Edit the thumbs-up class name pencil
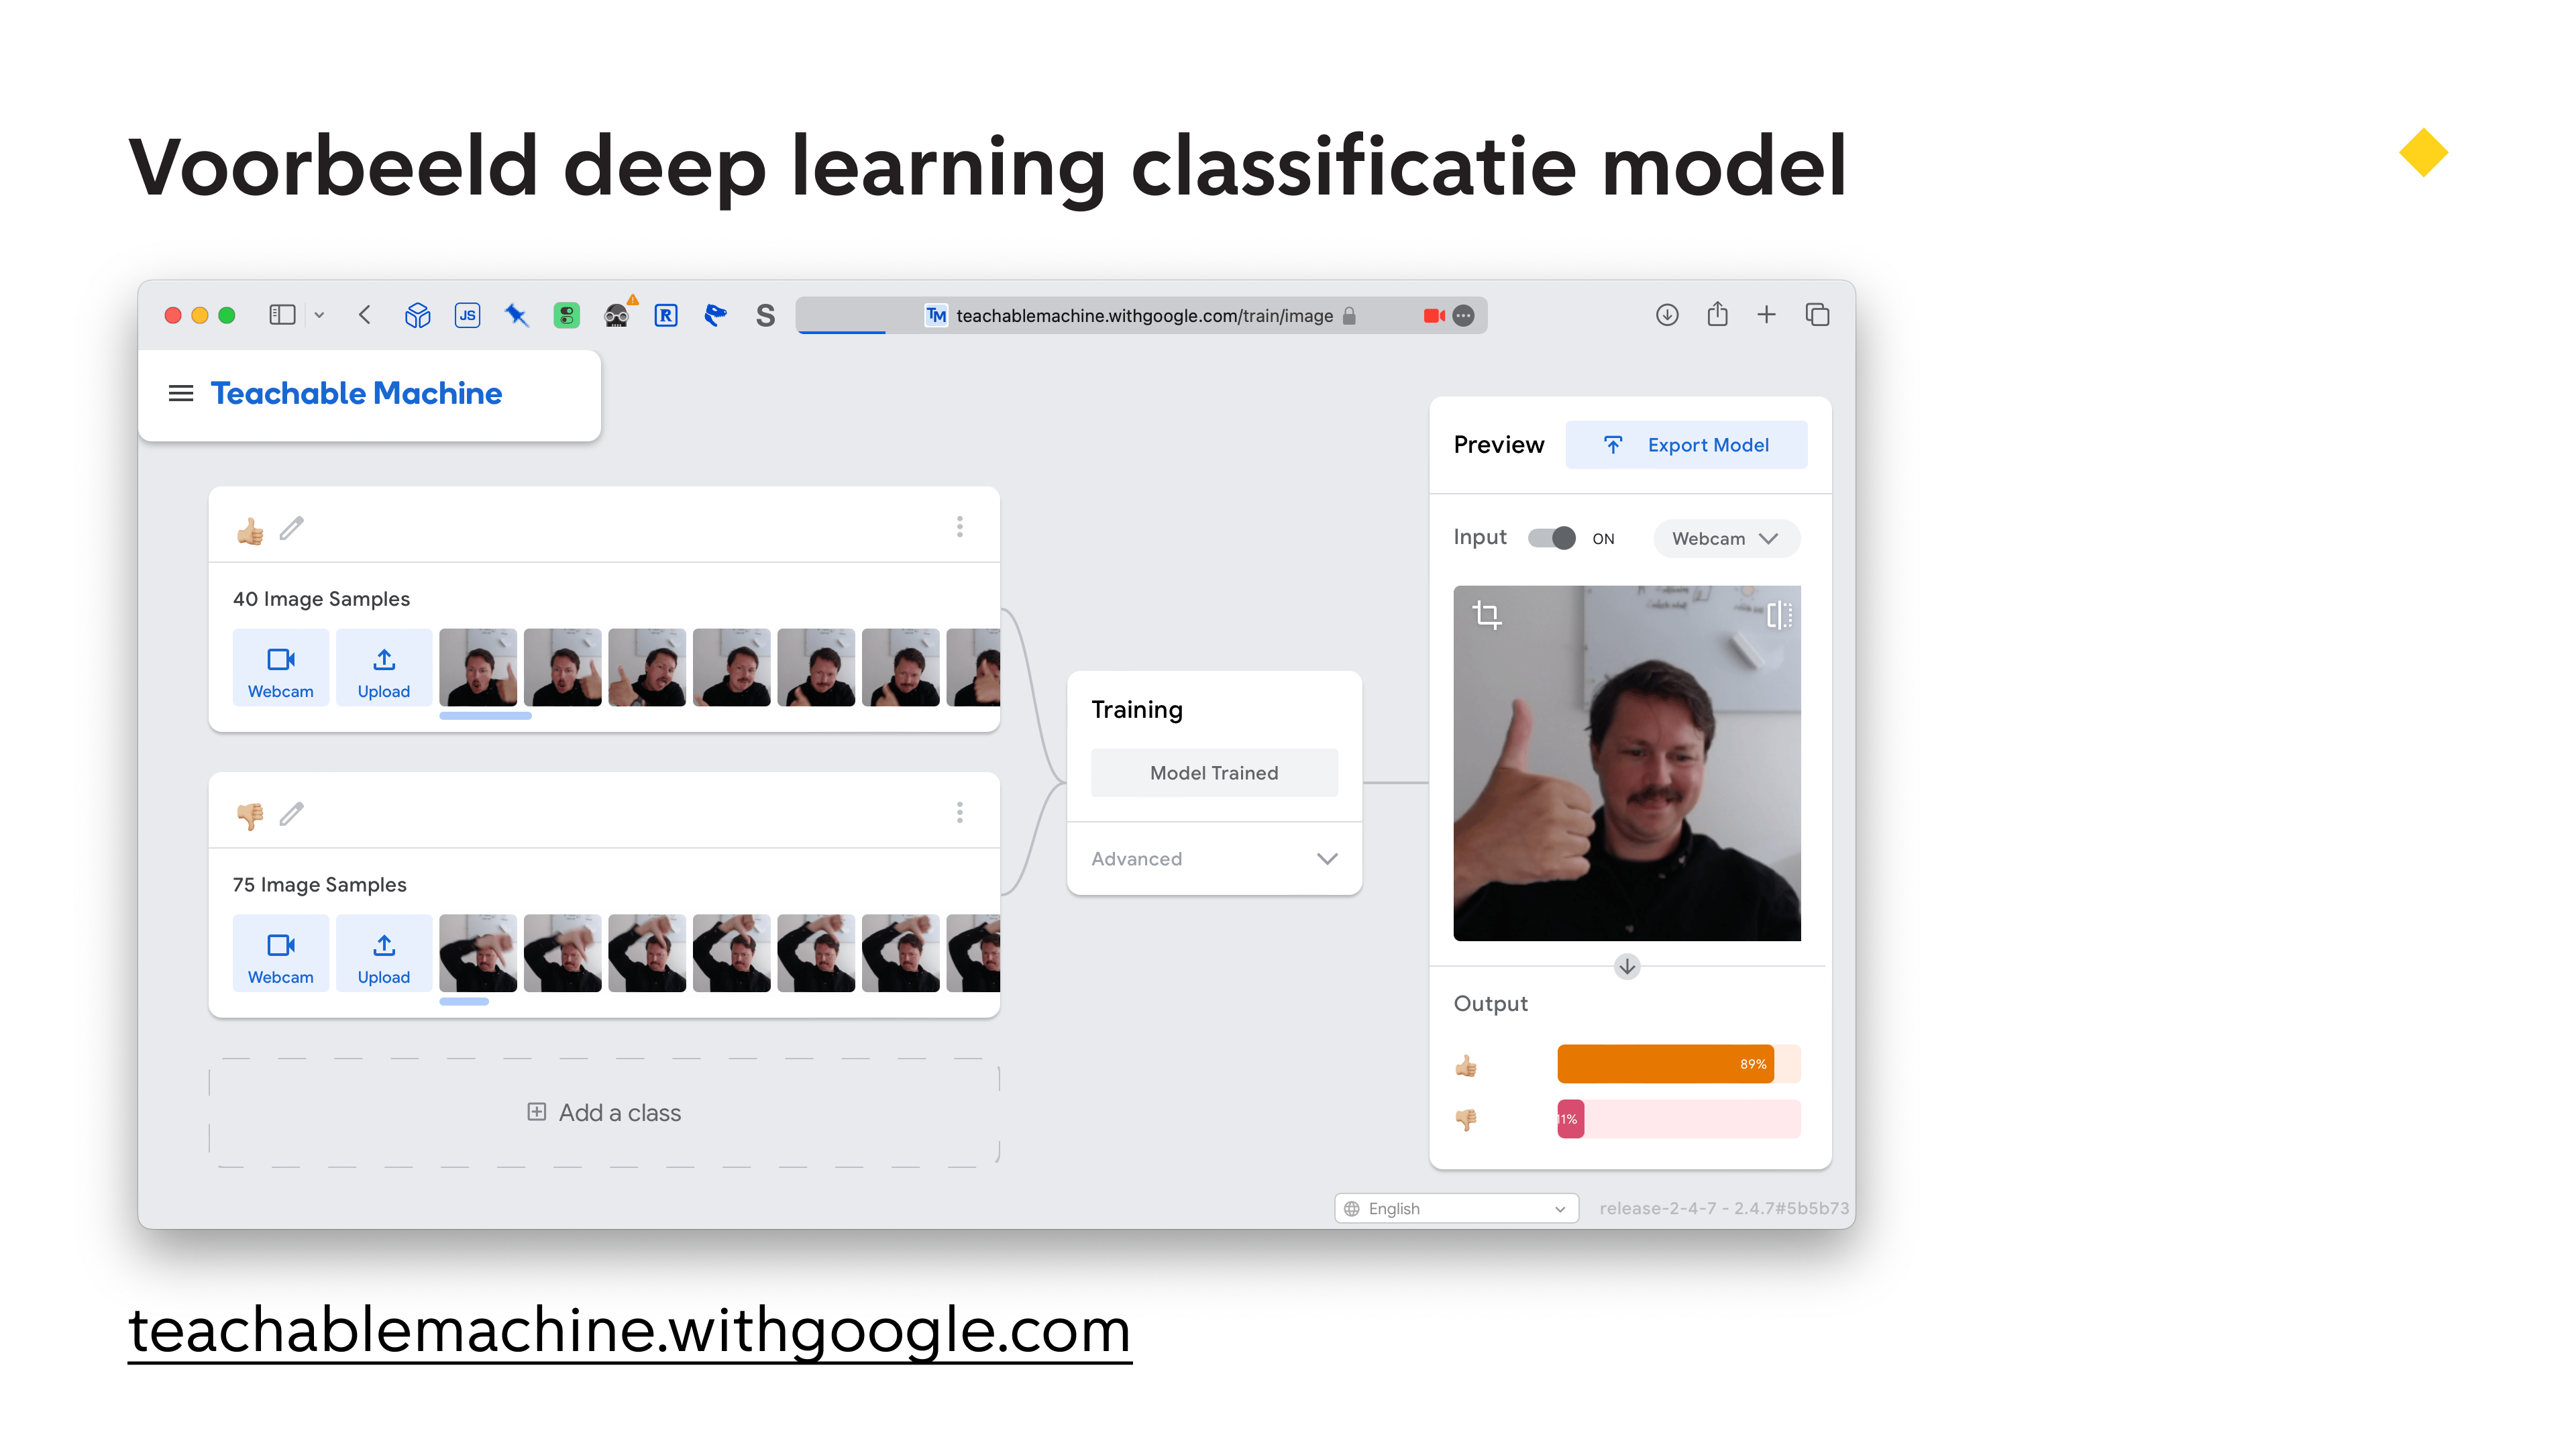Viewport: 2576px width, 1449px height. (291, 528)
